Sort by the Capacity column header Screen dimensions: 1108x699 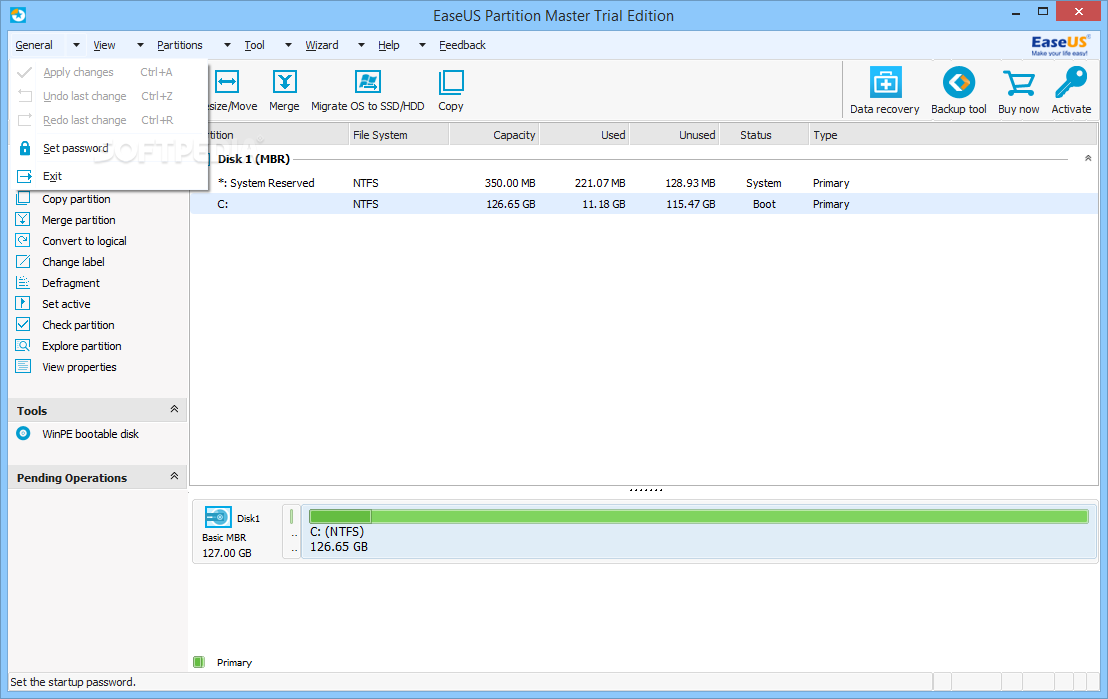click(x=494, y=134)
